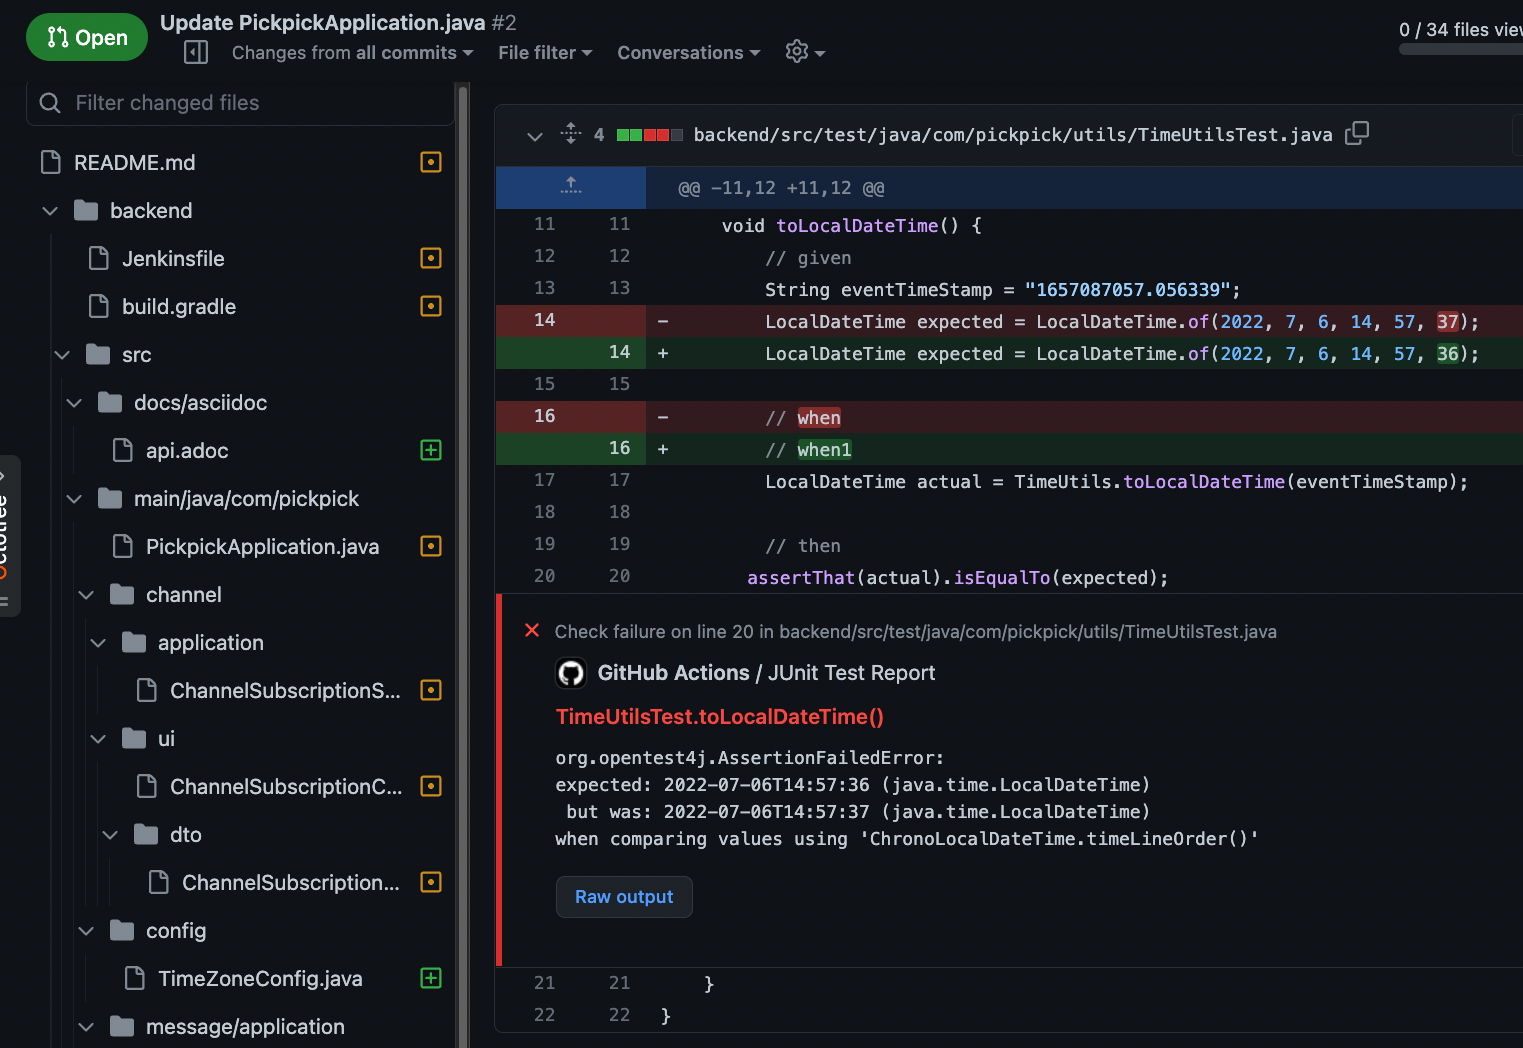Image resolution: width=1523 pixels, height=1048 pixels.
Task: Open ChannelSubscriptionS... file in the tree
Action: click(285, 691)
